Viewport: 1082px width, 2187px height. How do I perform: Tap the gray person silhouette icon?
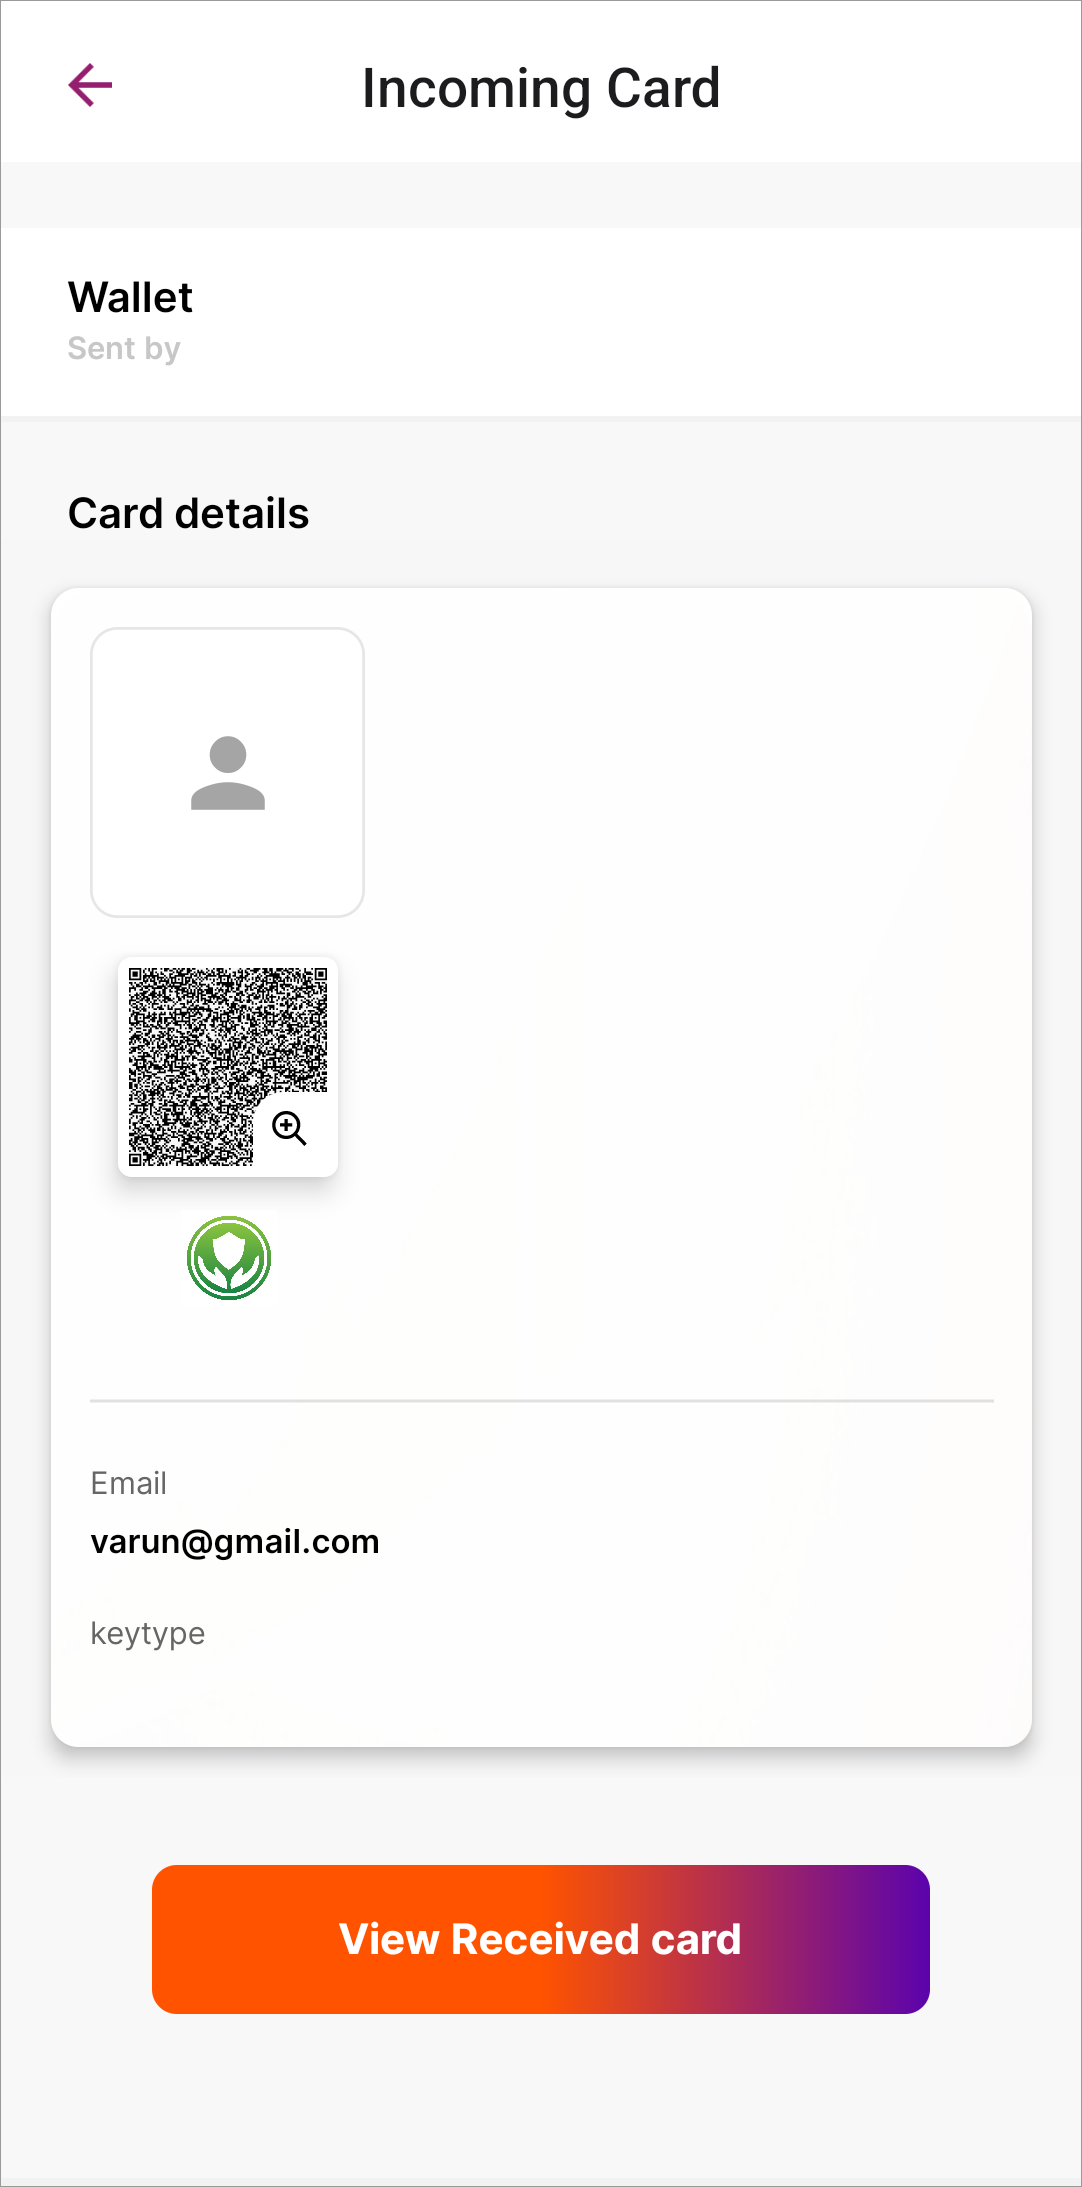(x=228, y=773)
